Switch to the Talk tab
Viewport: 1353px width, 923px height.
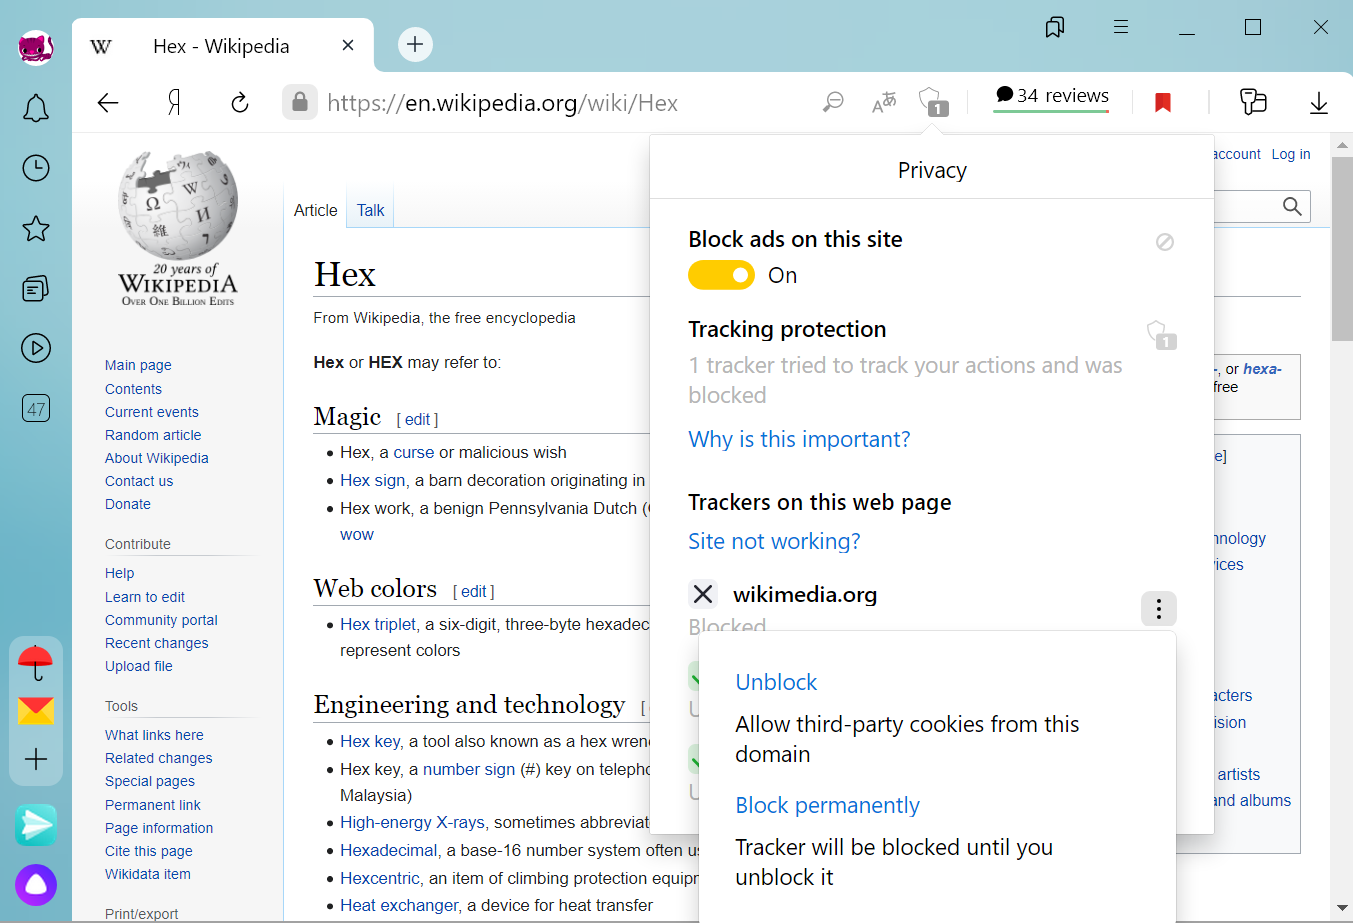click(x=370, y=210)
